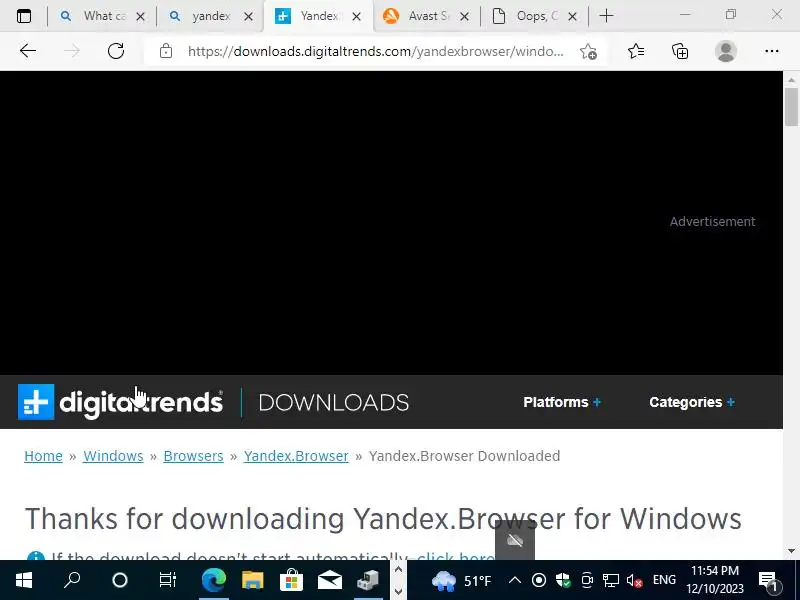The image size is (800, 600).
Task: Switch to the 'Oops' tab
Action: point(534,16)
